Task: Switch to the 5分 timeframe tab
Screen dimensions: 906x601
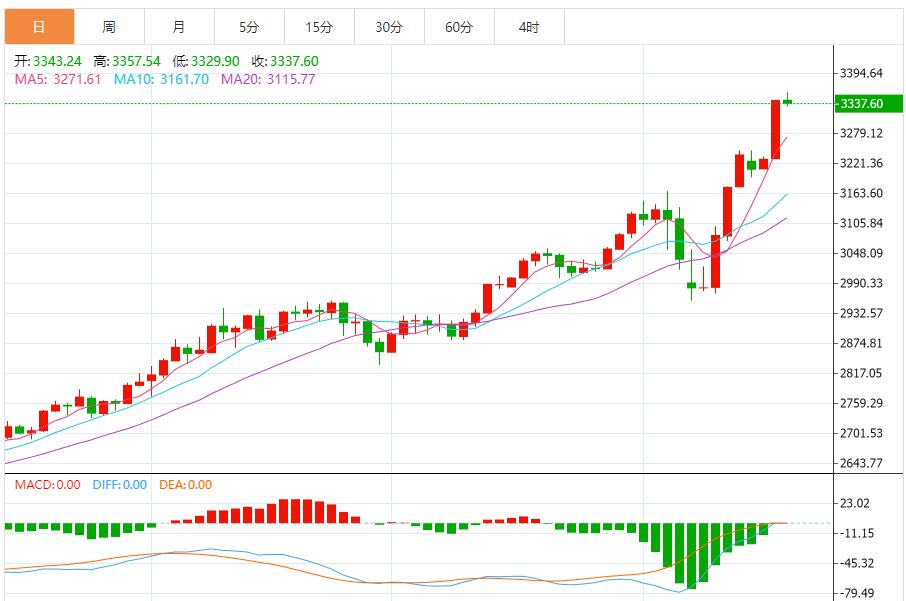Action: (249, 27)
